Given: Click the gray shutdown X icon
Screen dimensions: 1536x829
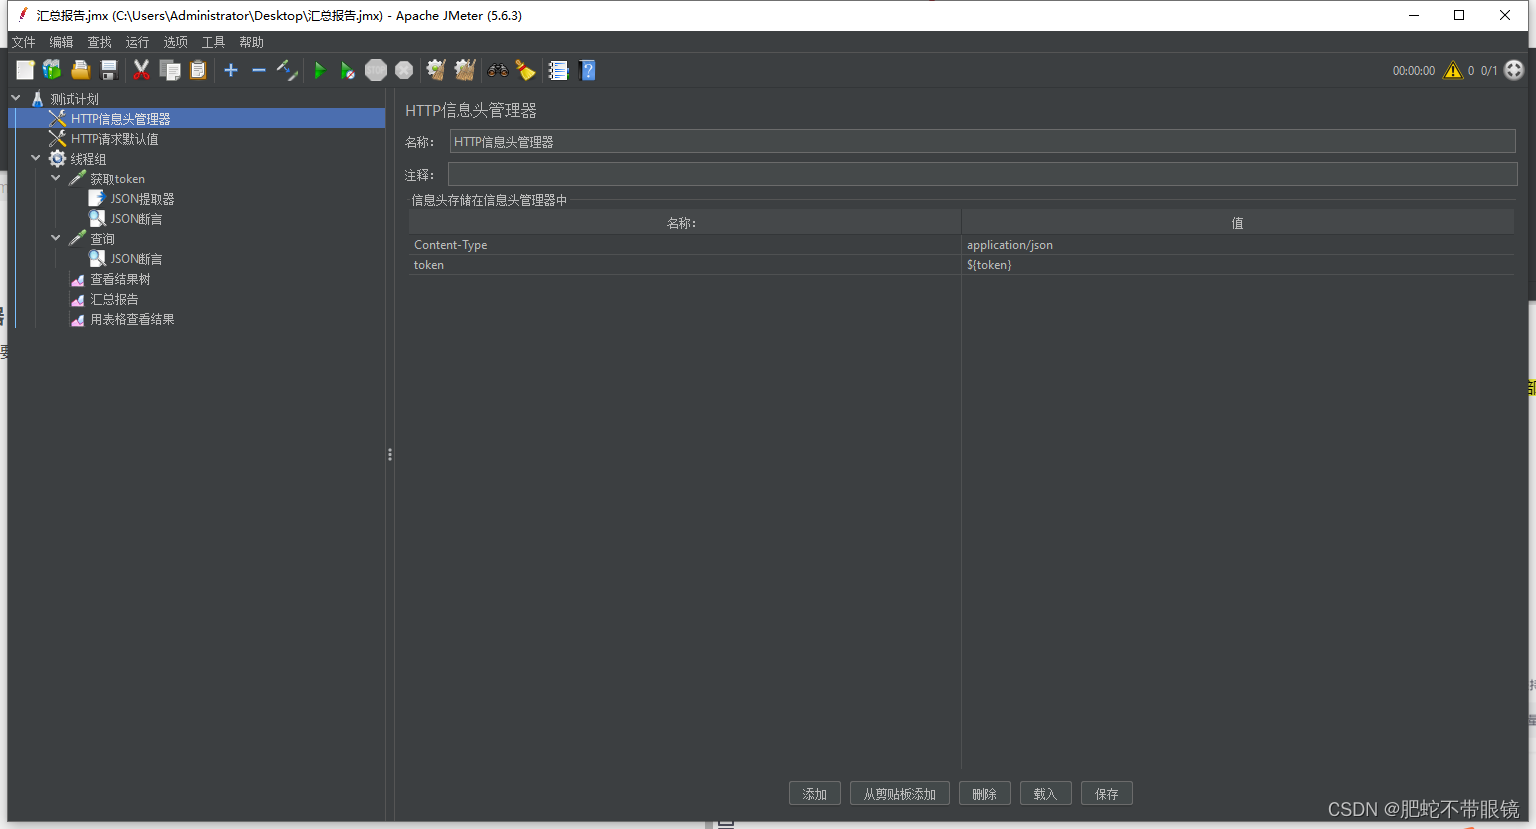Looking at the screenshot, I should (x=404, y=70).
